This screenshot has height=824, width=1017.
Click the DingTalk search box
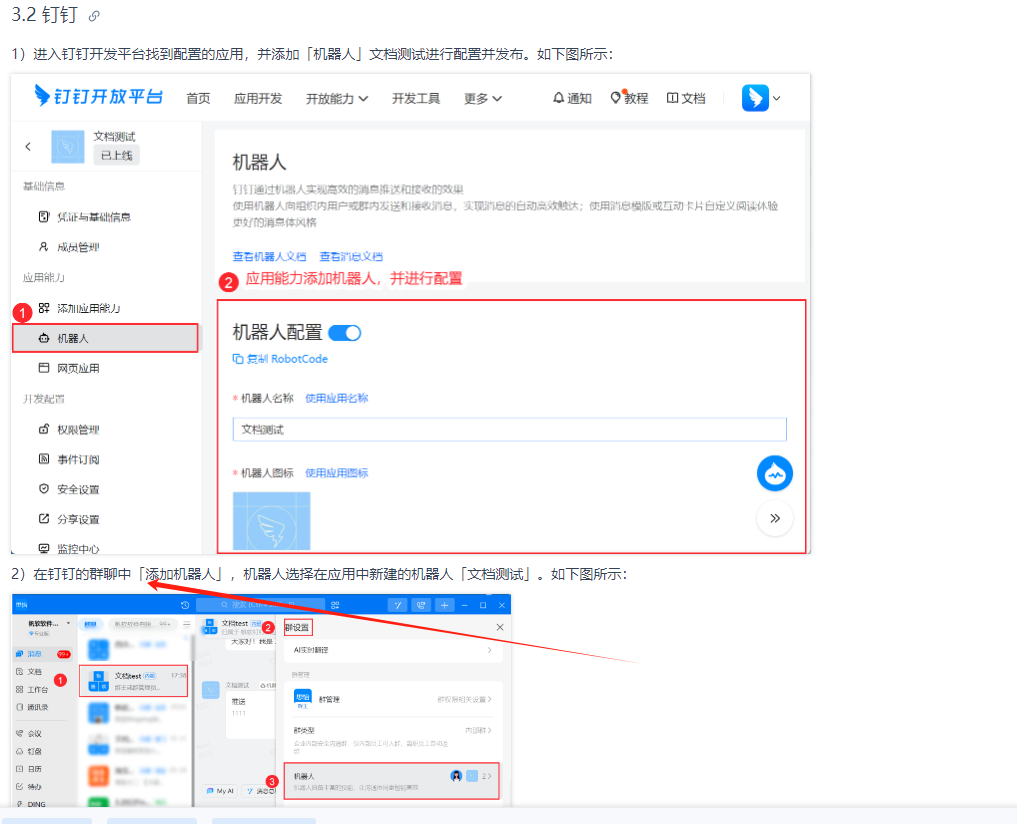260,605
